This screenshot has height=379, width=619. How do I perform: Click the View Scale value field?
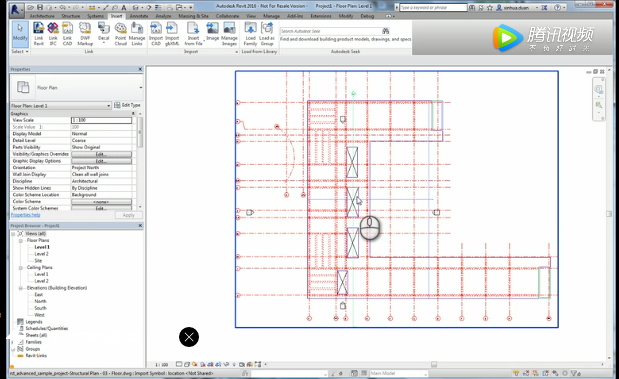[x=101, y=120]
